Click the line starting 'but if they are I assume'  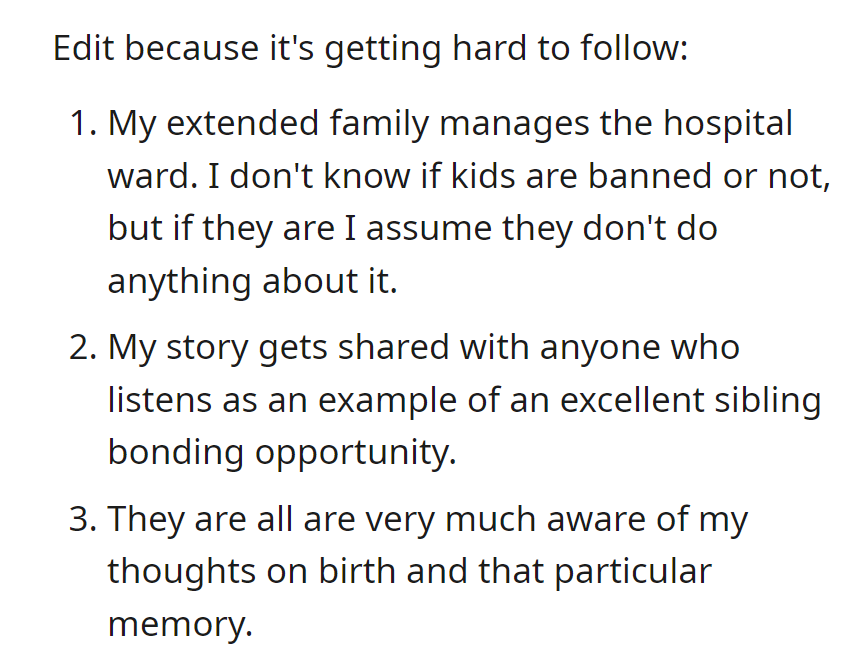coord(412,229)
